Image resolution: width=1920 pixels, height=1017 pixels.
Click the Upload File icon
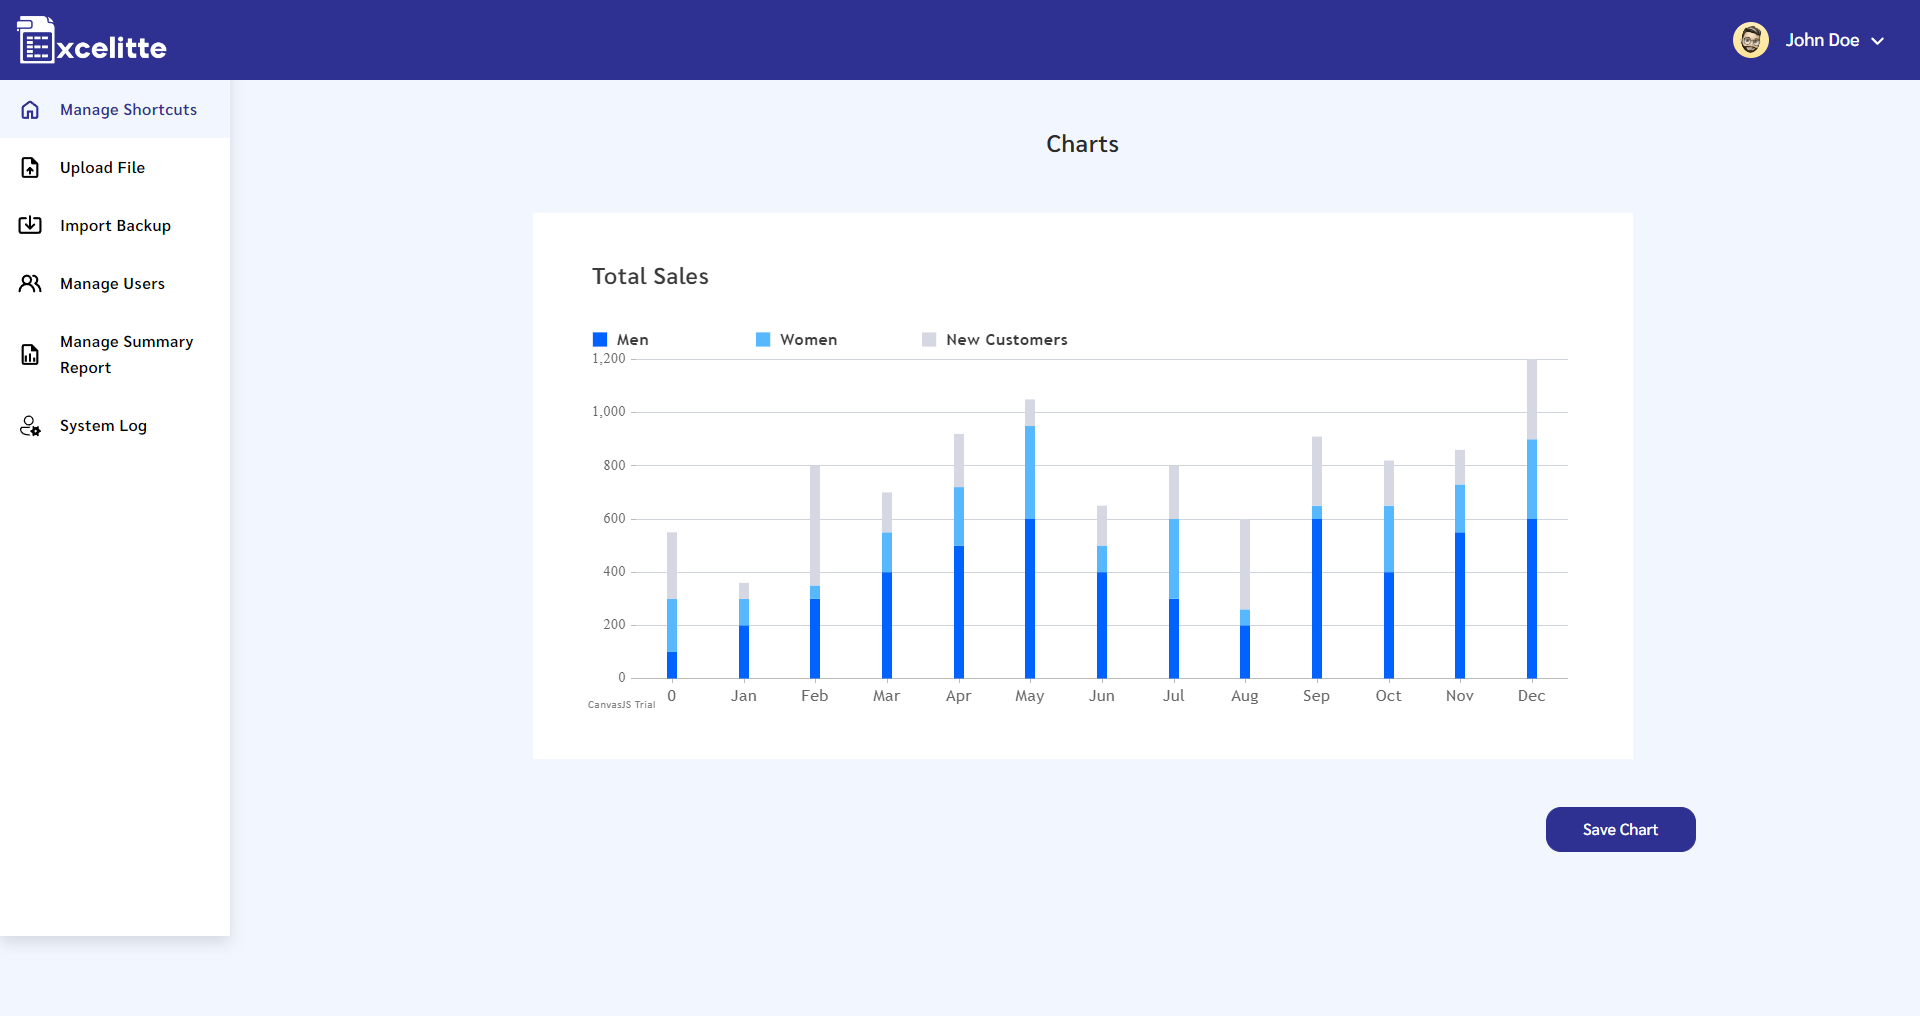(29, 167)
